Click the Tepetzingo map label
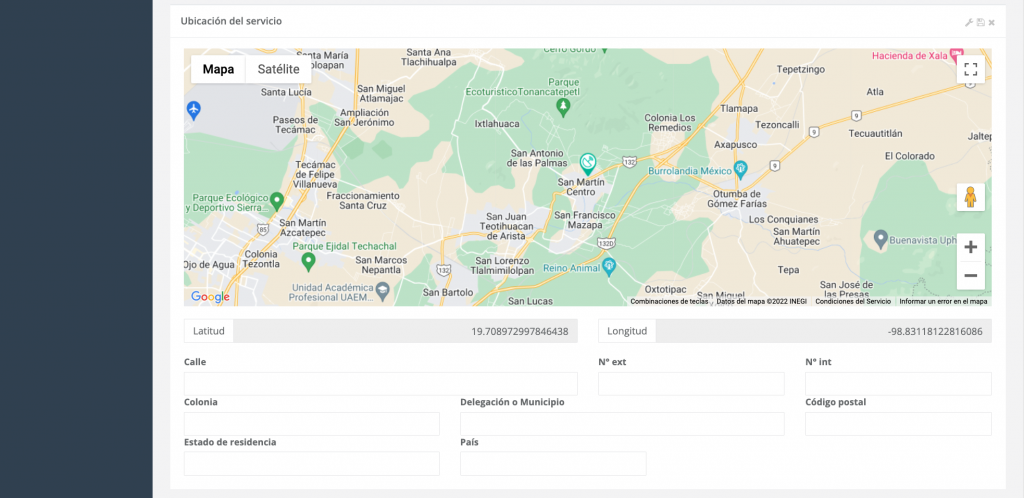This screenshot has height=498, width=1024. coord(801,69)
